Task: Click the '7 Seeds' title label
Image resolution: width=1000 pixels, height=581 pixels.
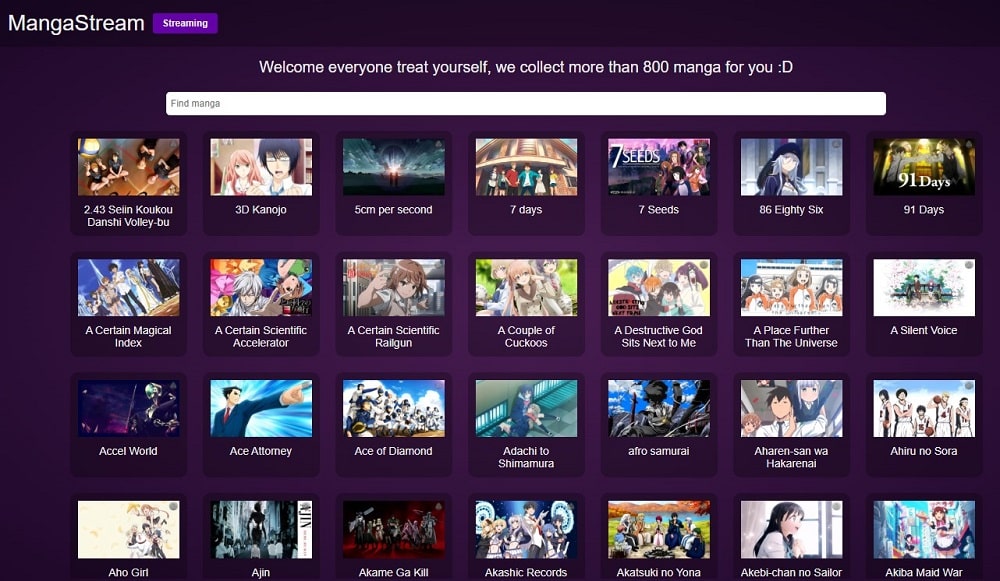Action: 659,210
